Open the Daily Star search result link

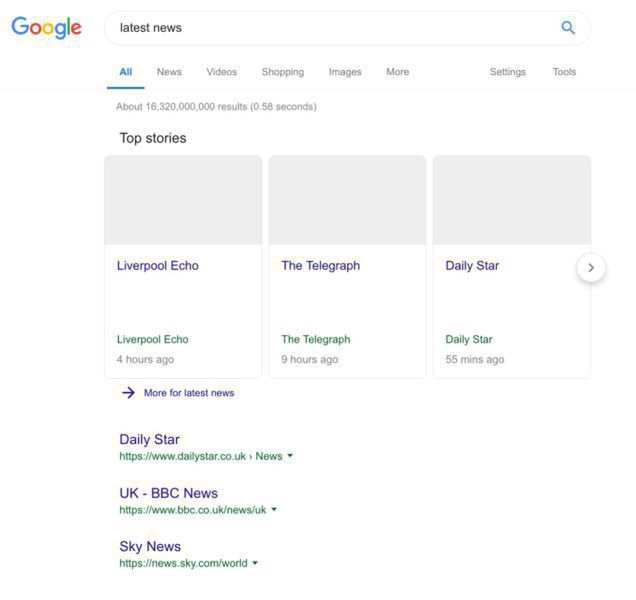149,439
